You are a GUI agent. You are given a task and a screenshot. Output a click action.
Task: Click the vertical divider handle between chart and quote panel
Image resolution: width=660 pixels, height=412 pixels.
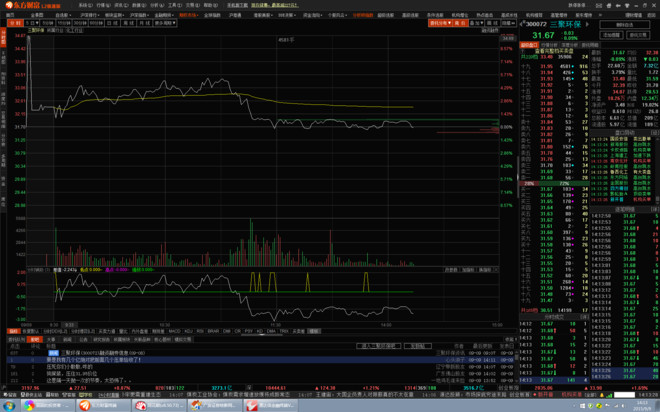coord(518,177)
